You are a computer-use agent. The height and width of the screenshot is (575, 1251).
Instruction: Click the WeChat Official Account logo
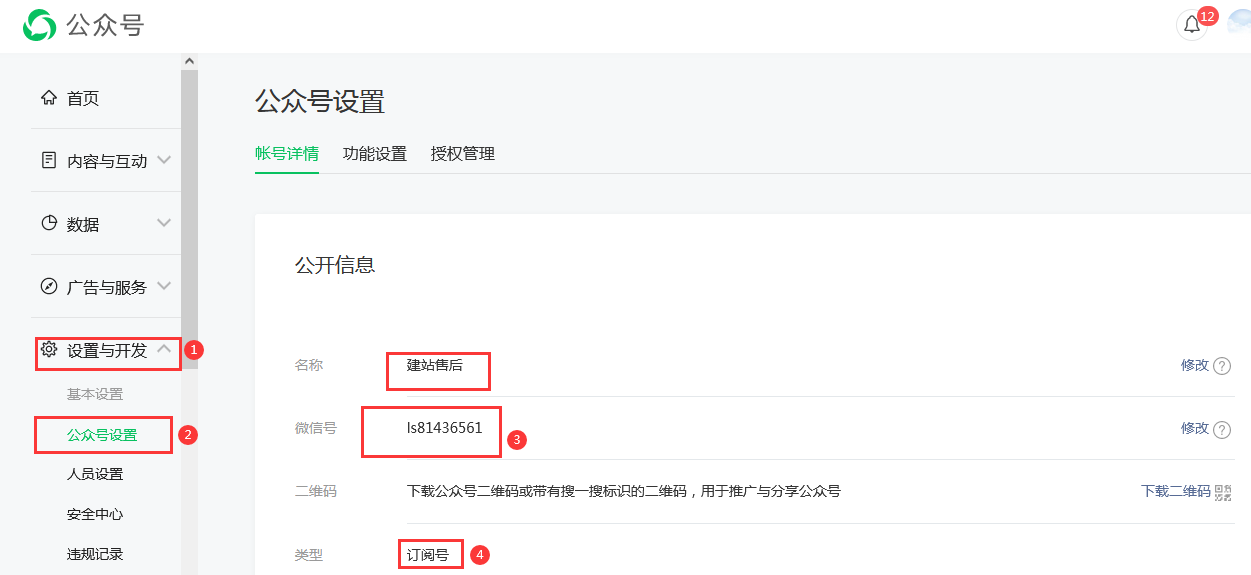[40, 25]
